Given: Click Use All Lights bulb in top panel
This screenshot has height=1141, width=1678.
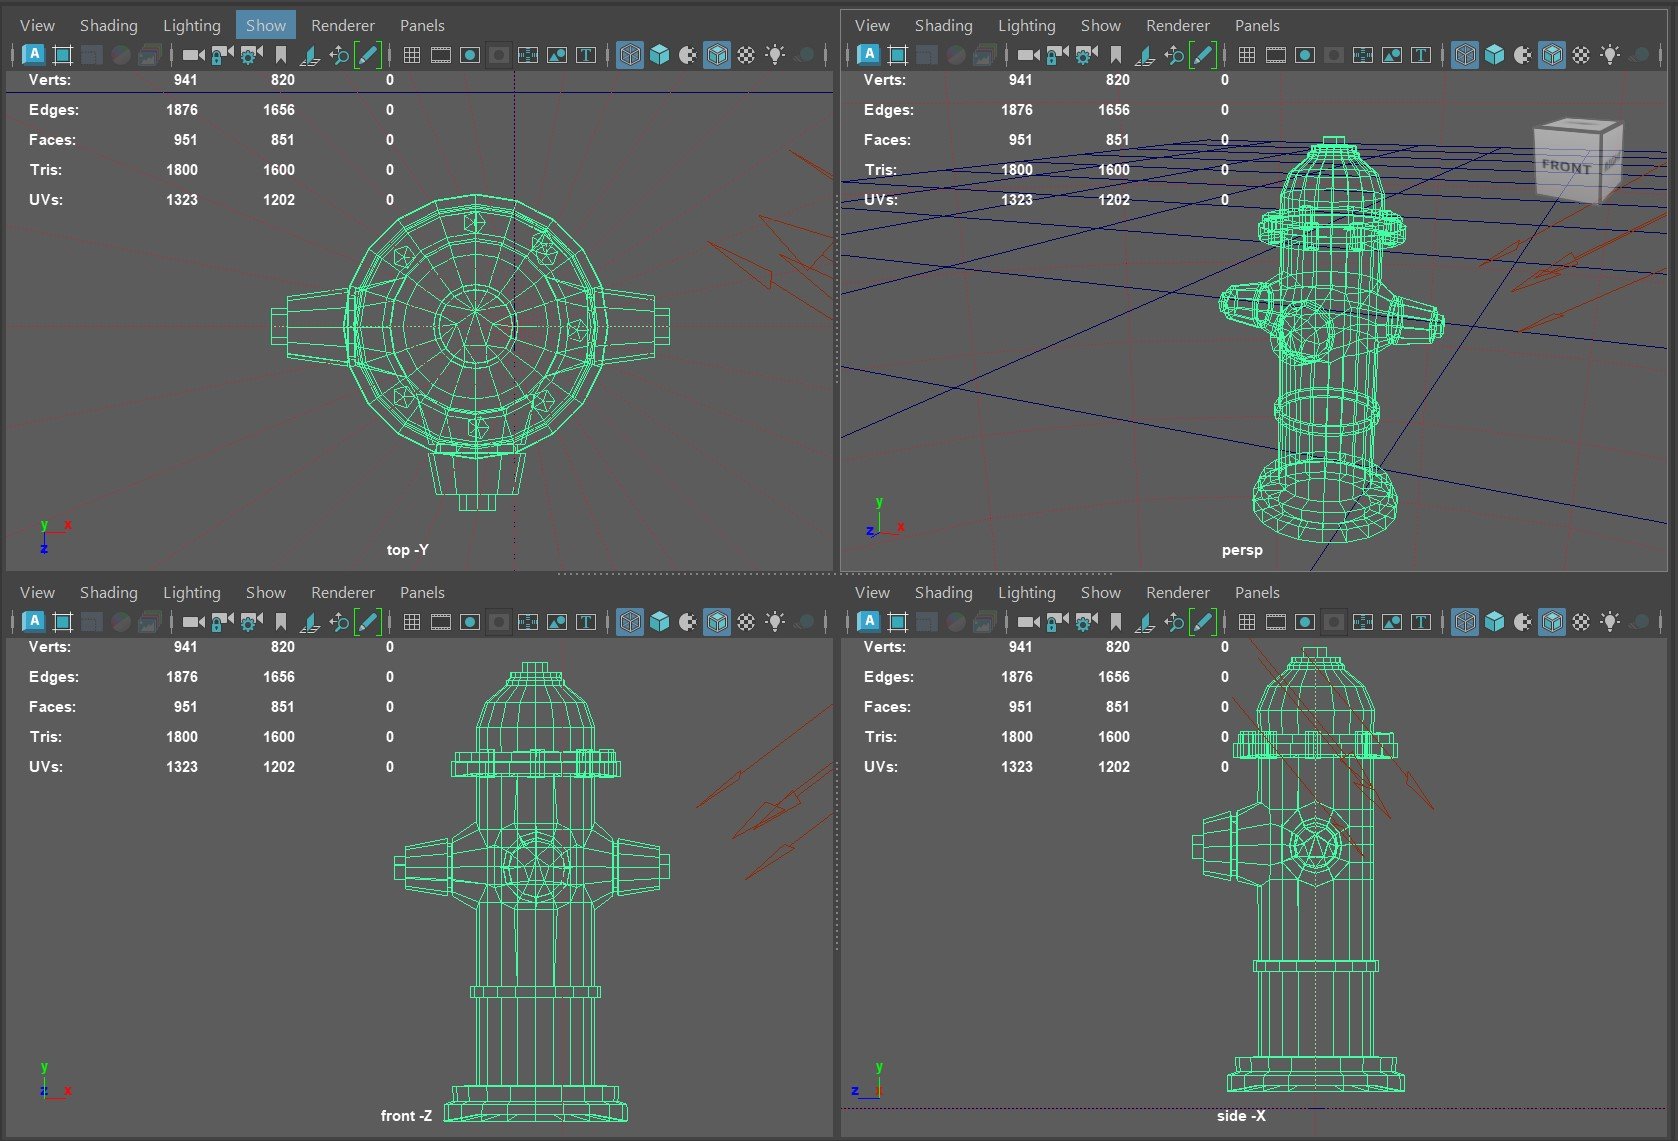Looking at the screenshot, I should click(x=775, y=55).
